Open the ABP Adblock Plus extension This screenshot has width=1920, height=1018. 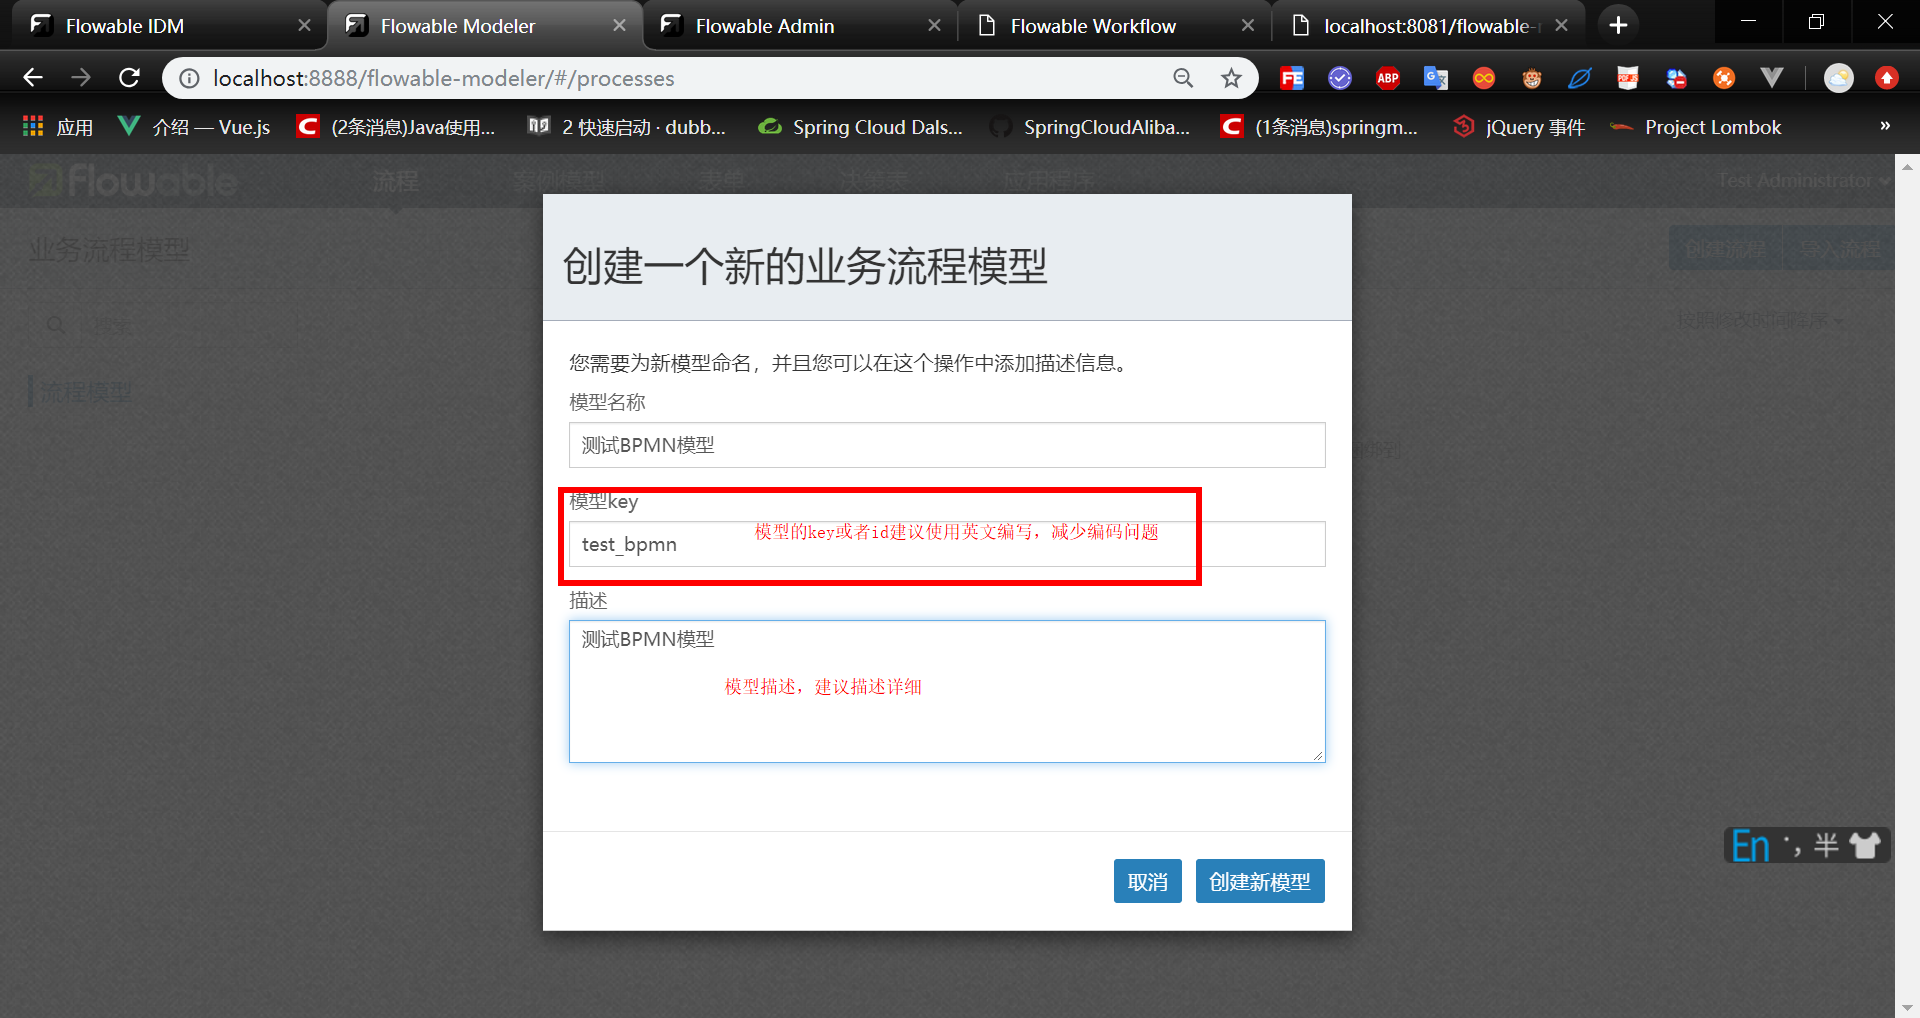point(1388,78)
